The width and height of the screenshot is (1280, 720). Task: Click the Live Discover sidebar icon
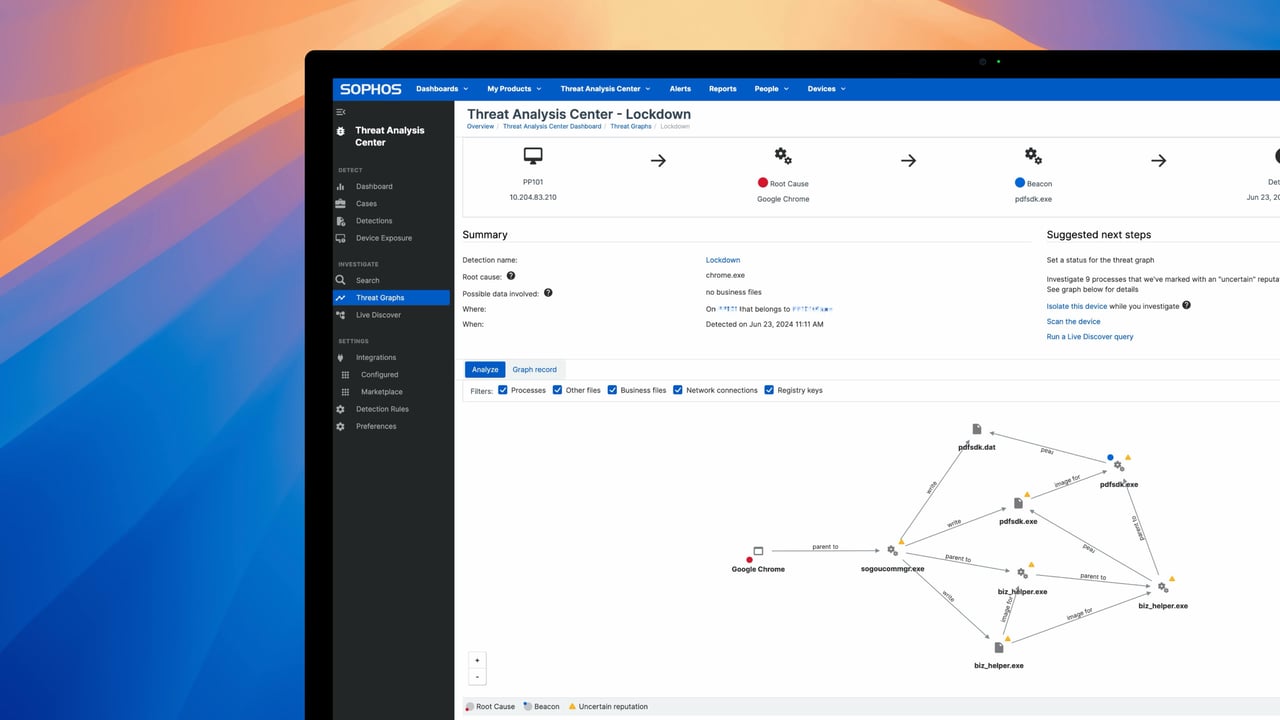coord(341,315)
